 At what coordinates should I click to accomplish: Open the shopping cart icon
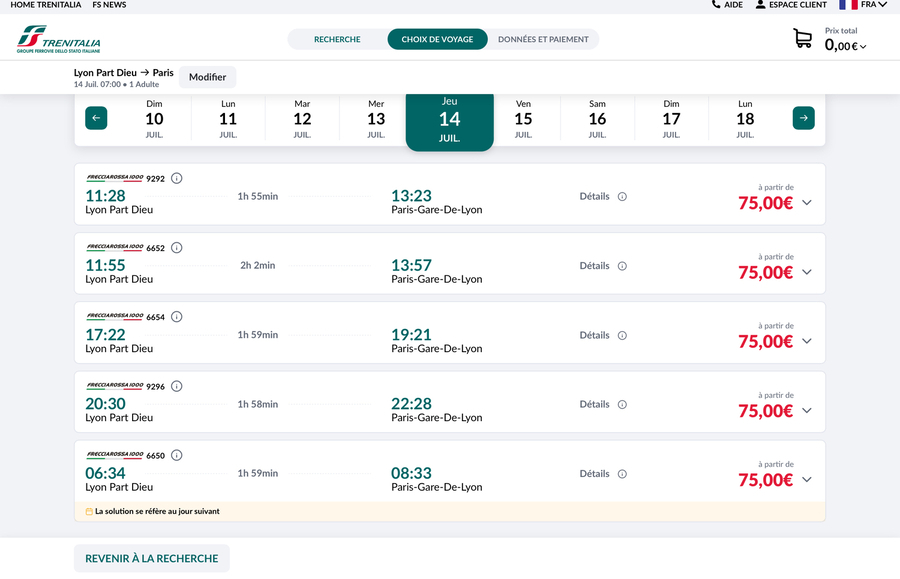pyautogui.click(x=802, y=39)
